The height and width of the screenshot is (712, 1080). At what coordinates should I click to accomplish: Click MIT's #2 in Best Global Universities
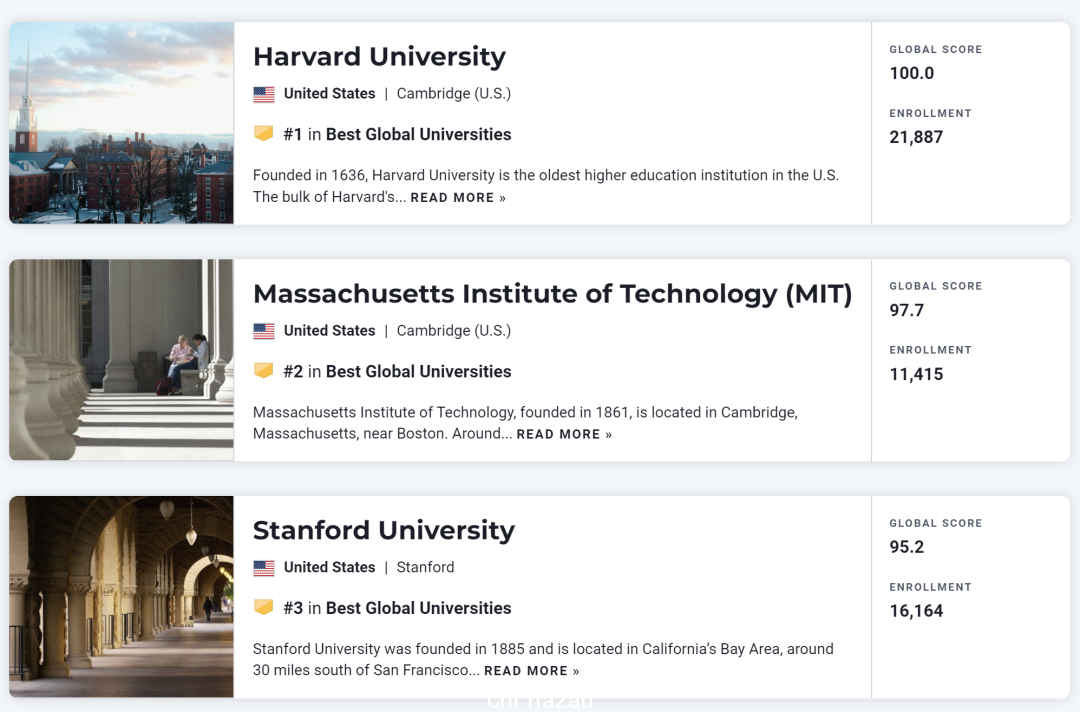tap(397, 371)
